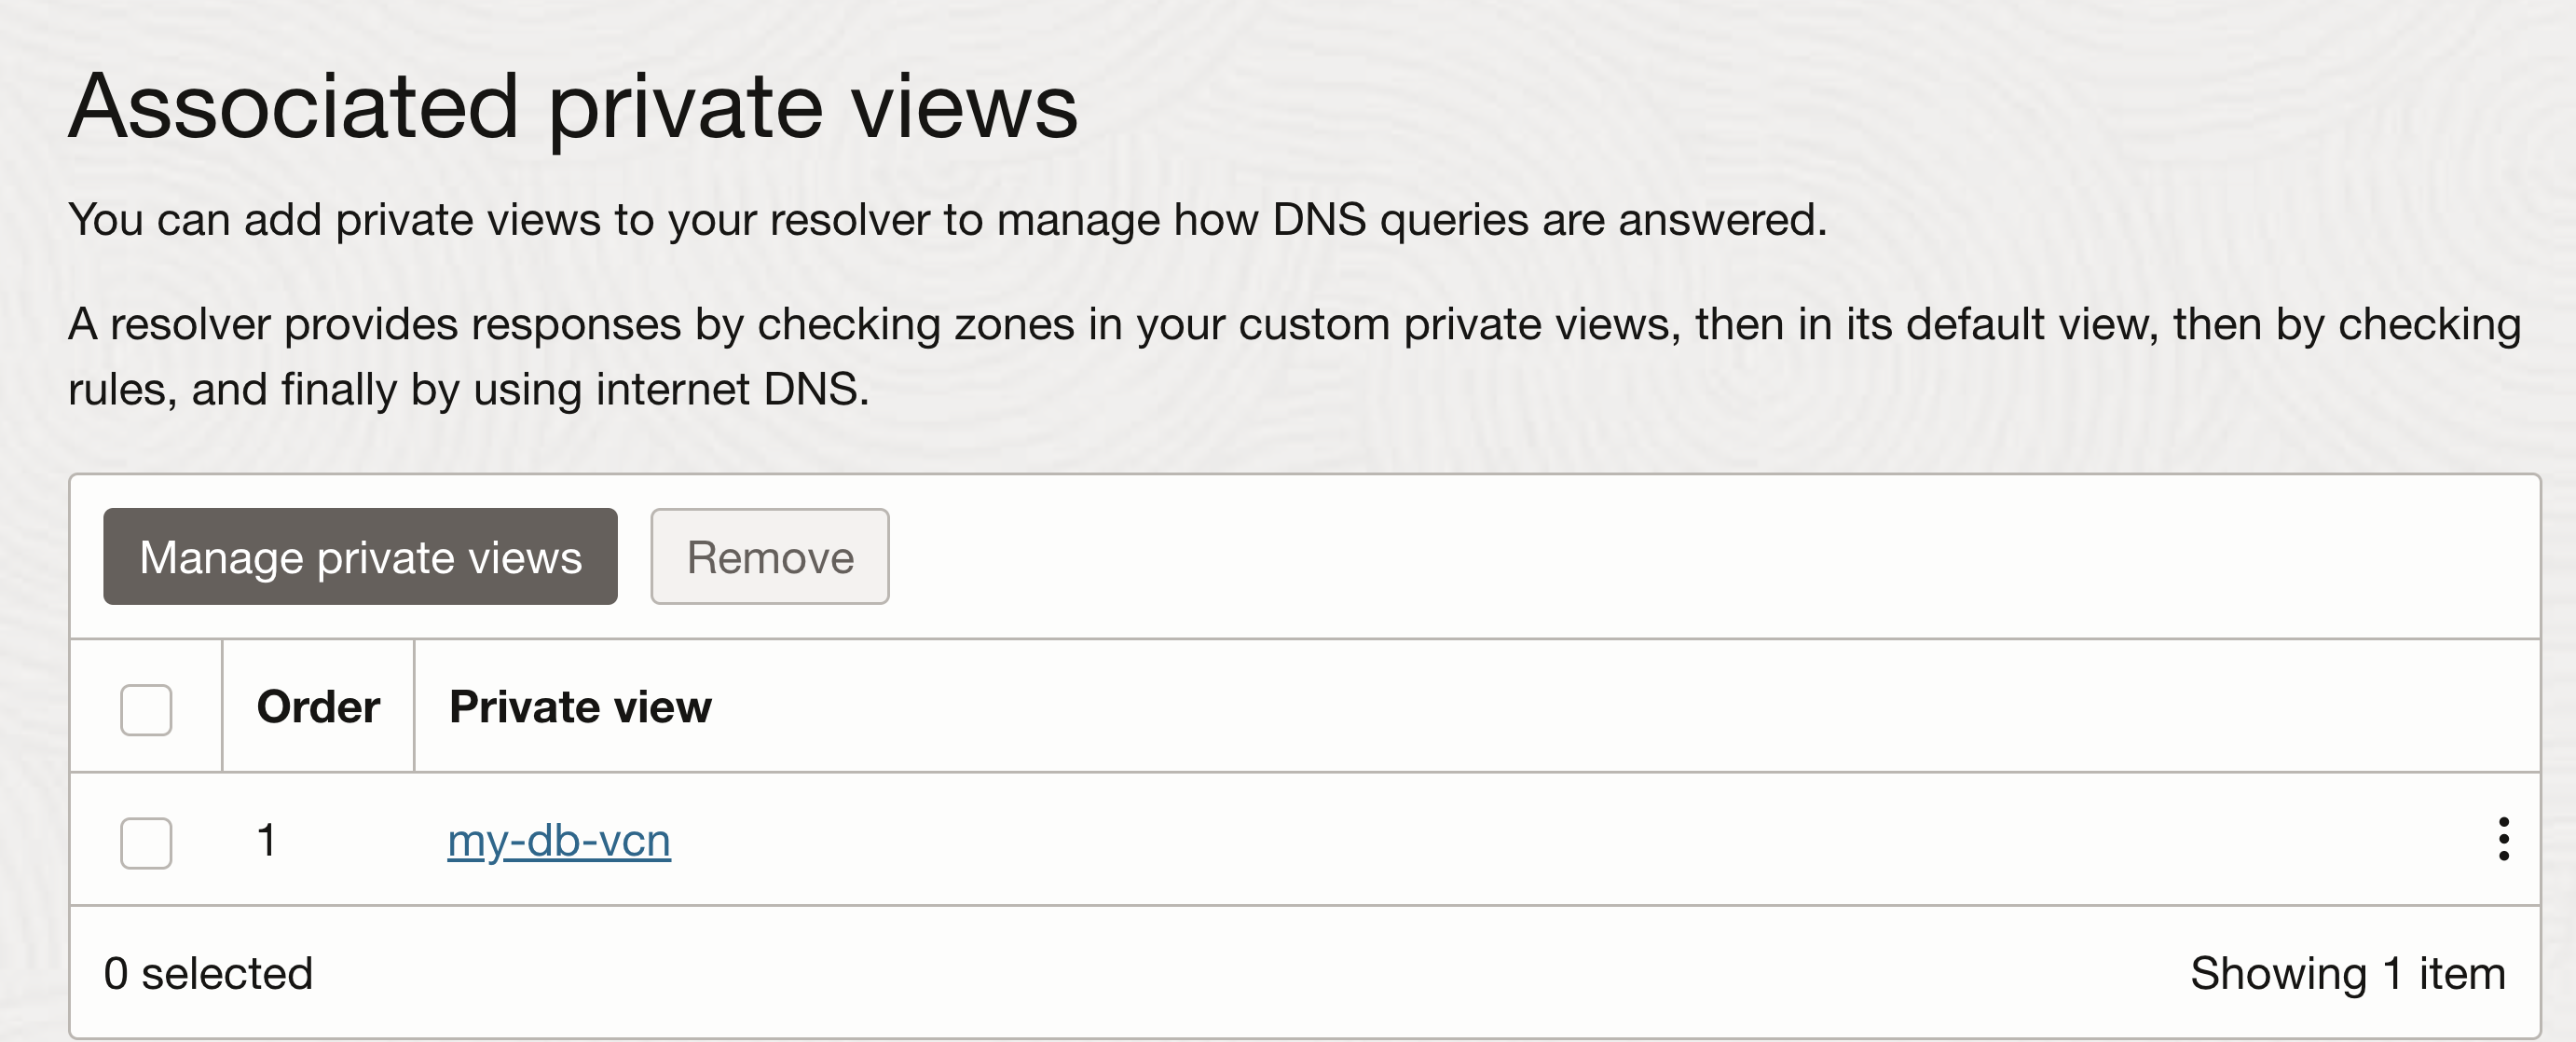The width and height of the screenshot is (2576, 1042).
Task: Tick the select-all checkbox in the table header
Action: point(146,710)
